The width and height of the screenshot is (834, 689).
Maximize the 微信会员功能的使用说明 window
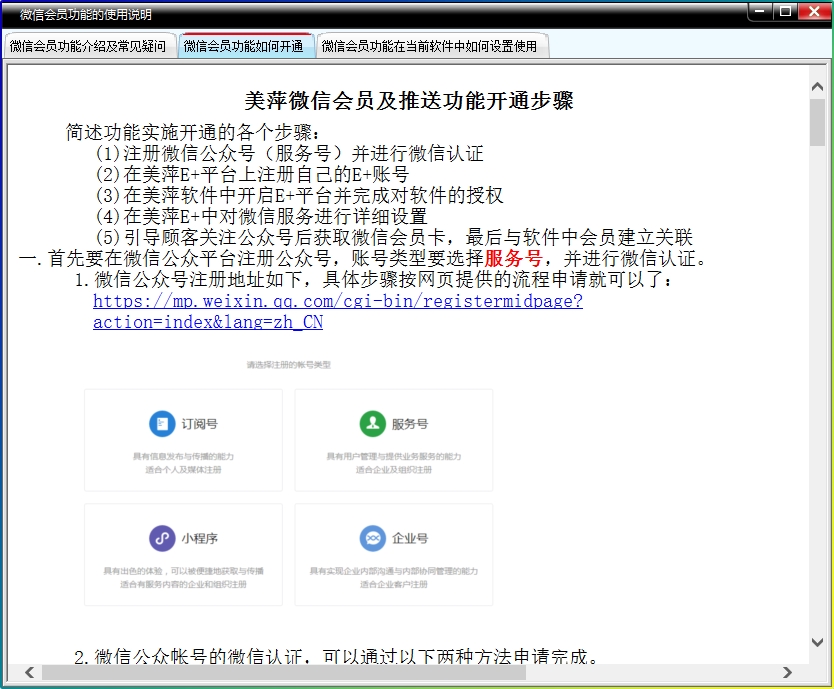786,11
